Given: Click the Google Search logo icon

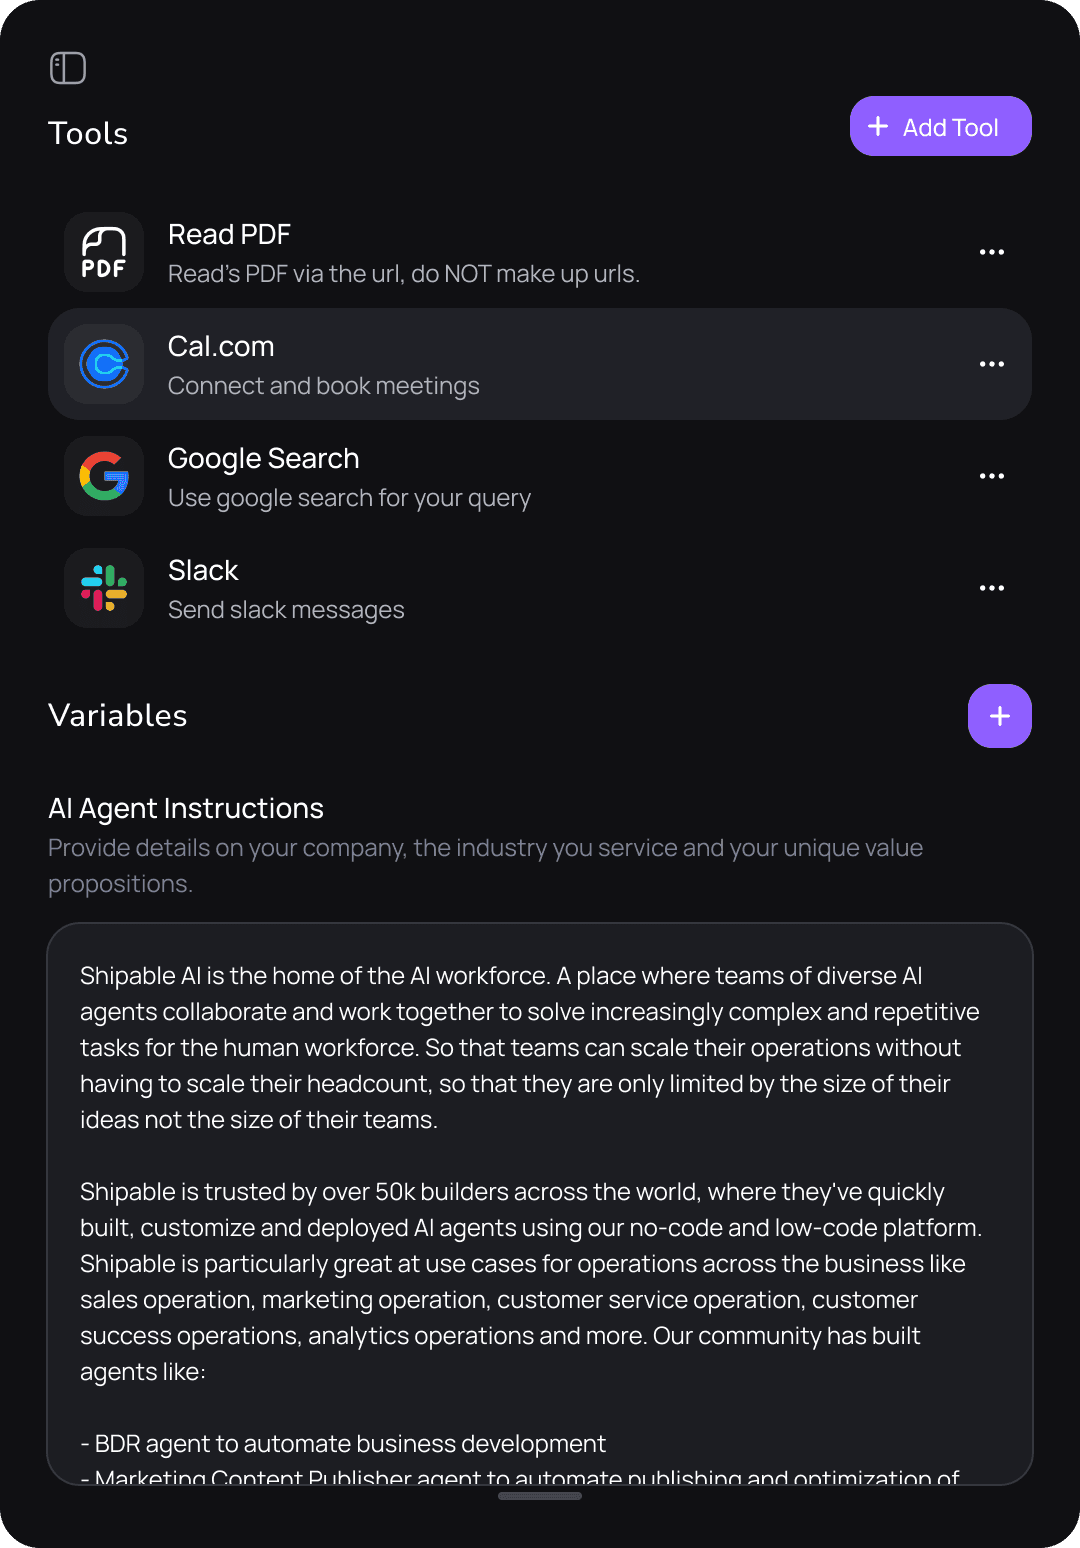Looking at the screenshot, I should click(104, 476).
